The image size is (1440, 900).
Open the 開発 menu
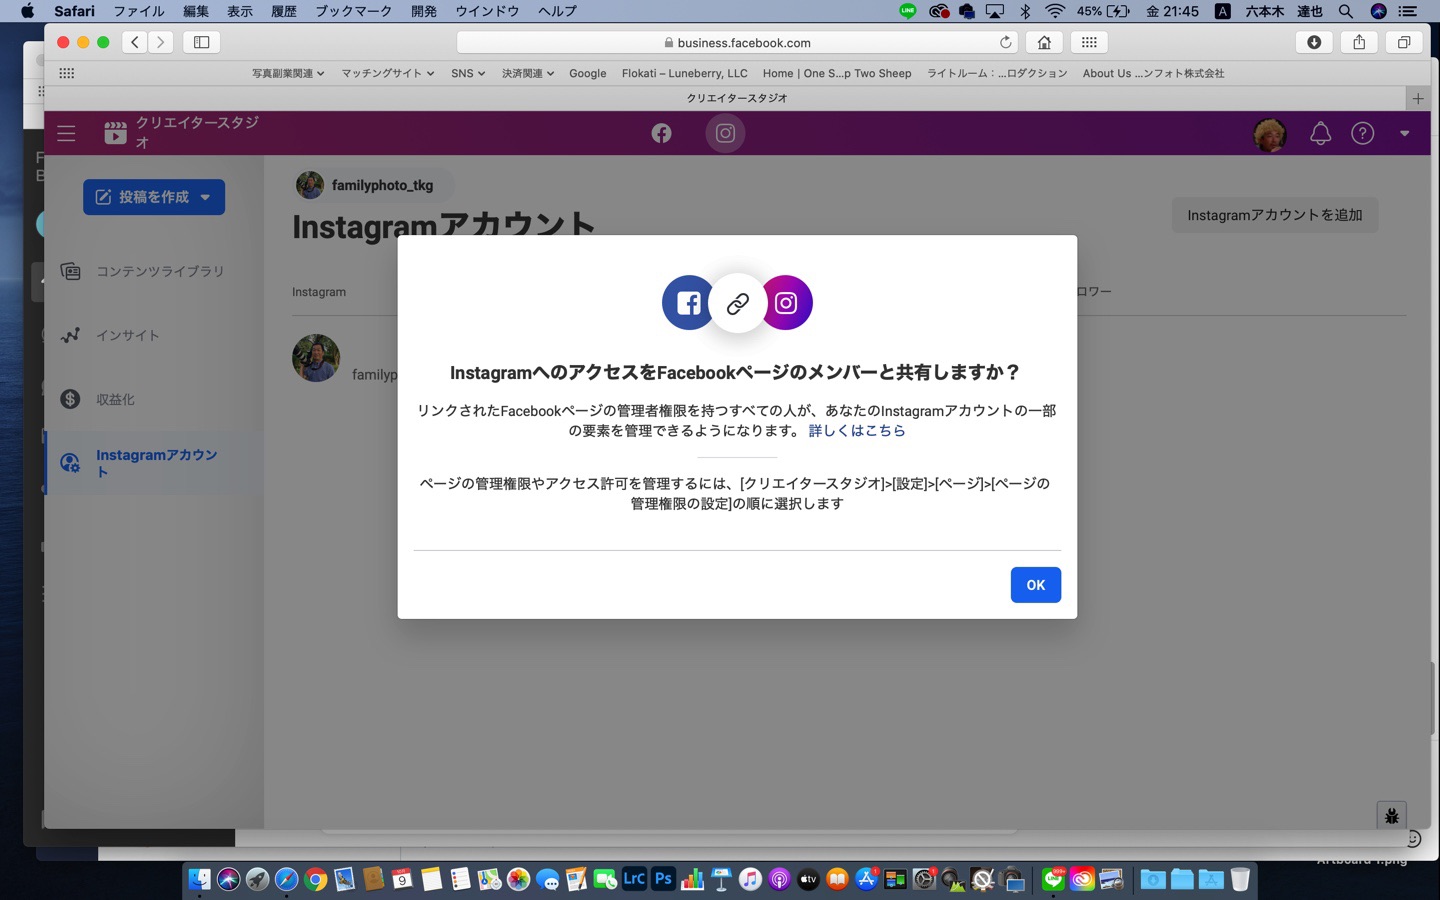(x=424, y=11)
